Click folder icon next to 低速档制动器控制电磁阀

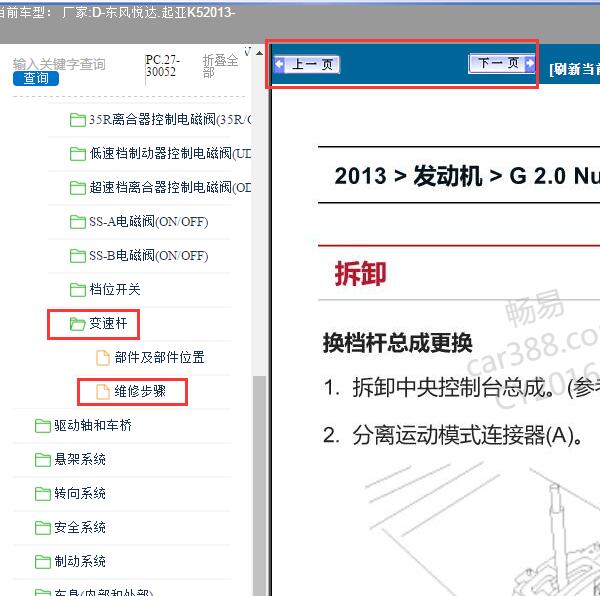pyautogui.click(x=78, y=154)
